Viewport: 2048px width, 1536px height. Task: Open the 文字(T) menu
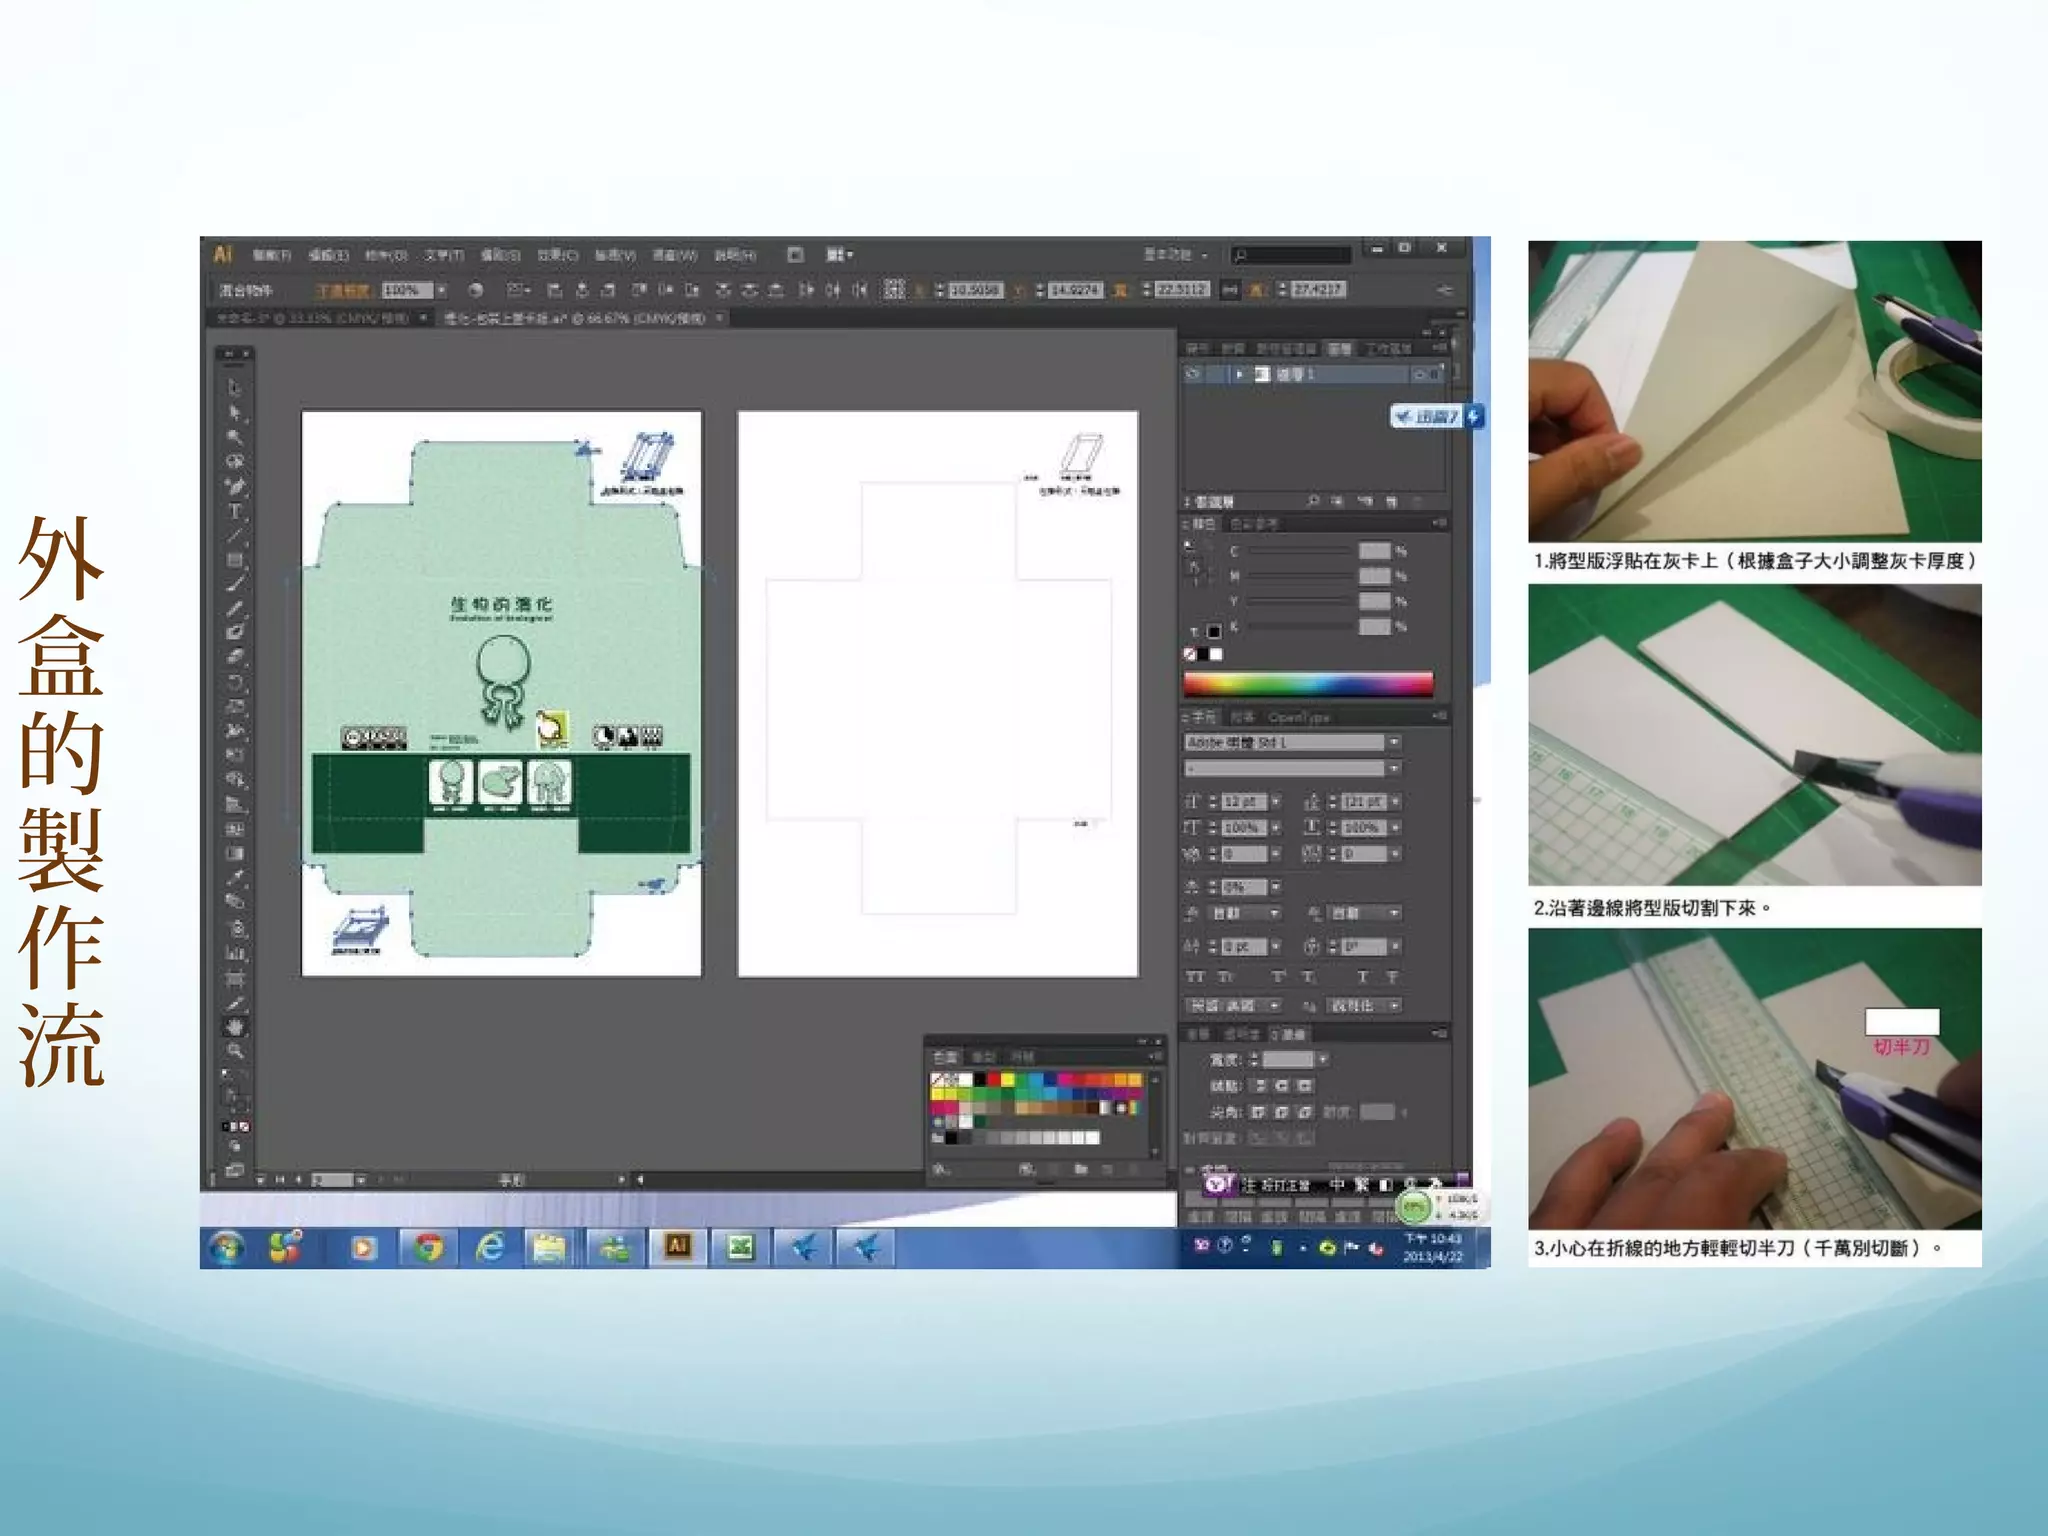(442, 255)
